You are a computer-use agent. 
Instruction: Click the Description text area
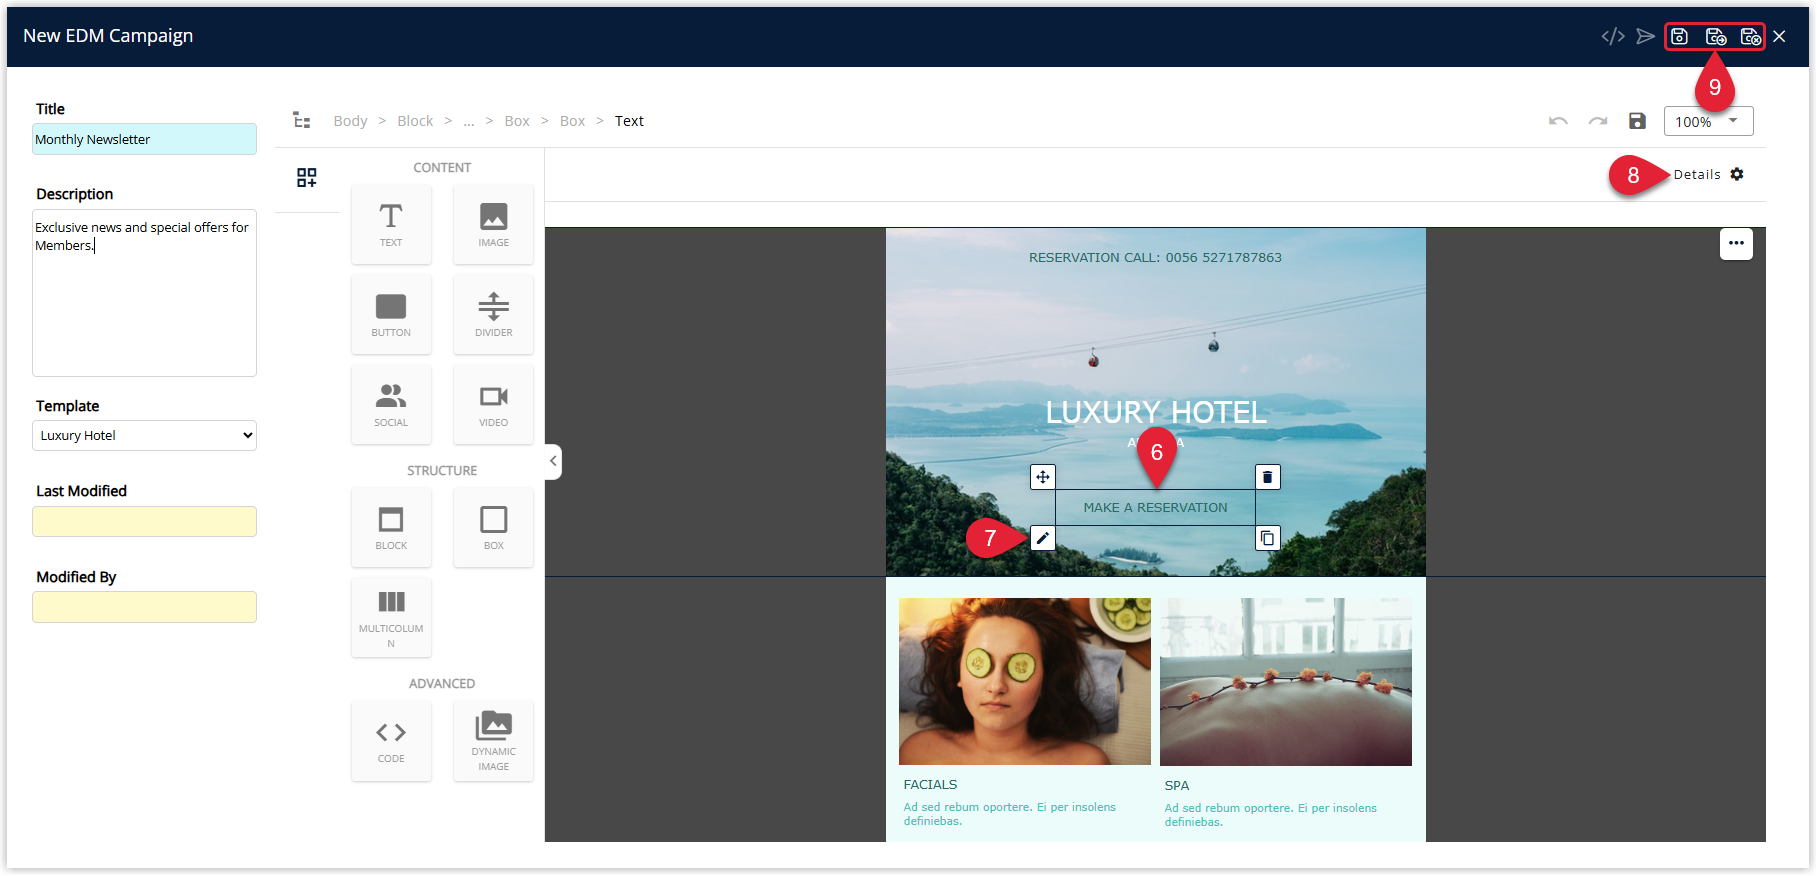pyautogui.click(x=144, y=292)
